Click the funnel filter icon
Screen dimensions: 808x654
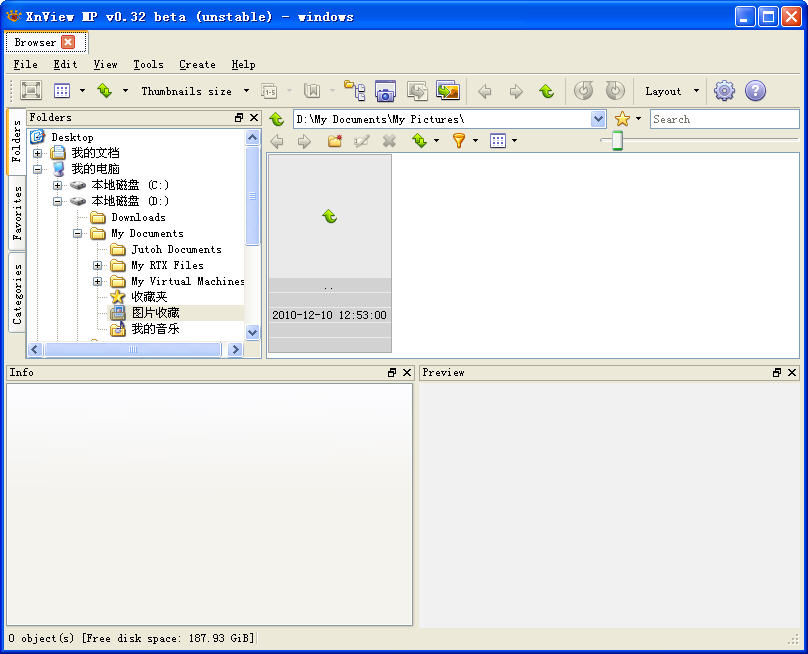pyautogui.click(x=459, y=141)
